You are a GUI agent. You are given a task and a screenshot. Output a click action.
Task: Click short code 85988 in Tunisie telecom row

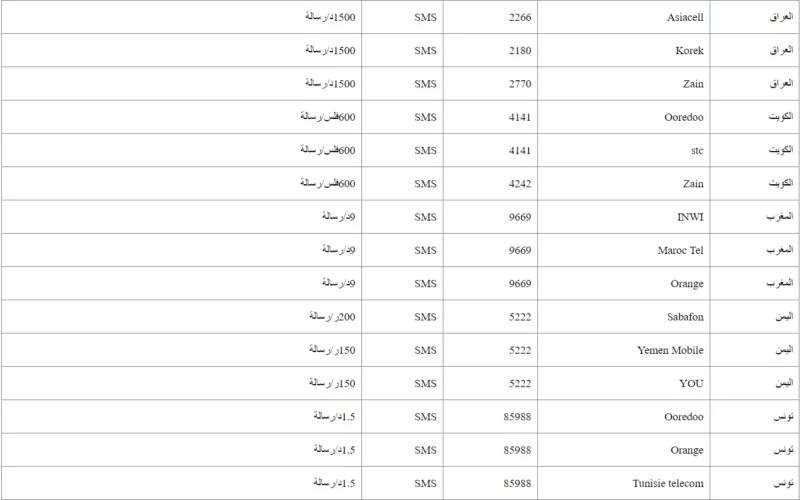click(x=518, y=482)
